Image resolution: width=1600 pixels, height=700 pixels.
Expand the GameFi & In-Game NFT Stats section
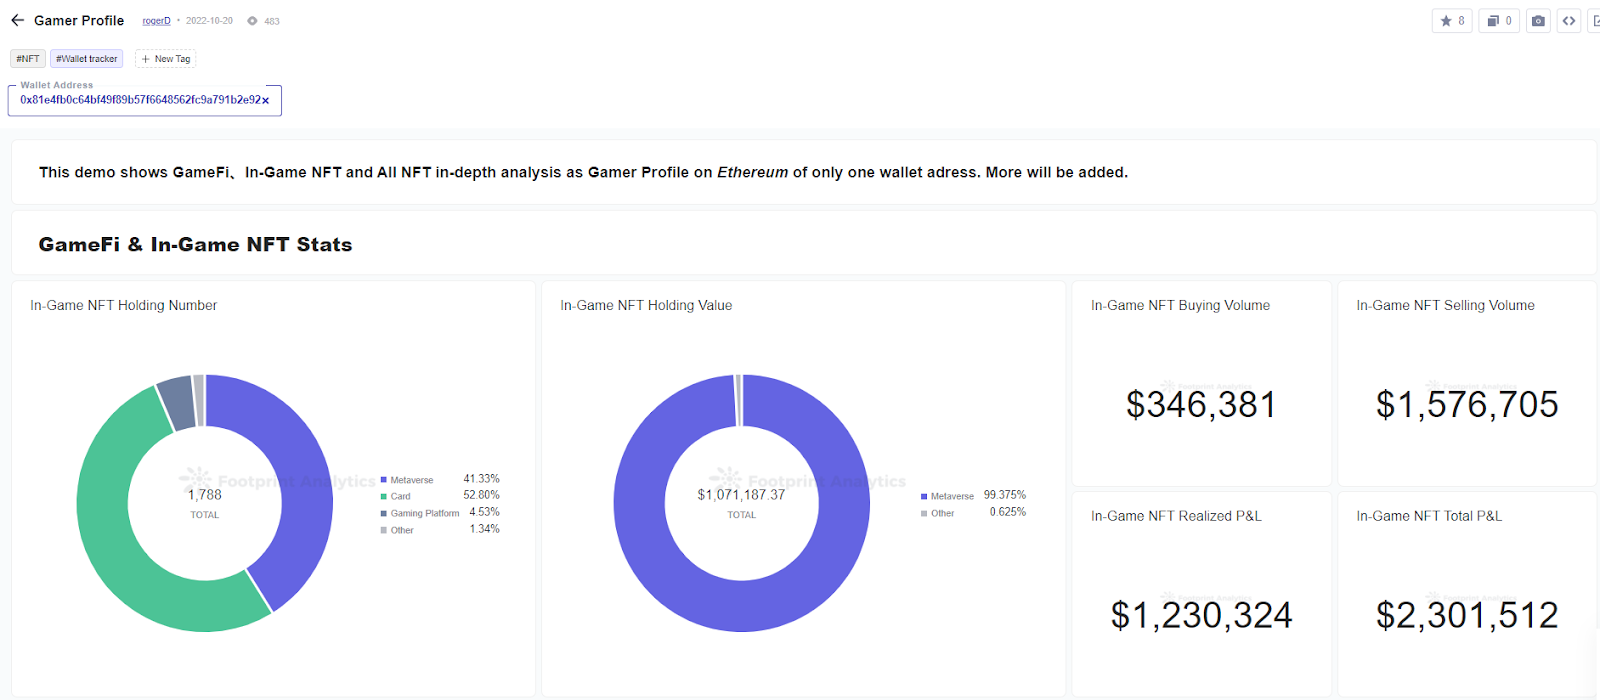click(195, 244)
